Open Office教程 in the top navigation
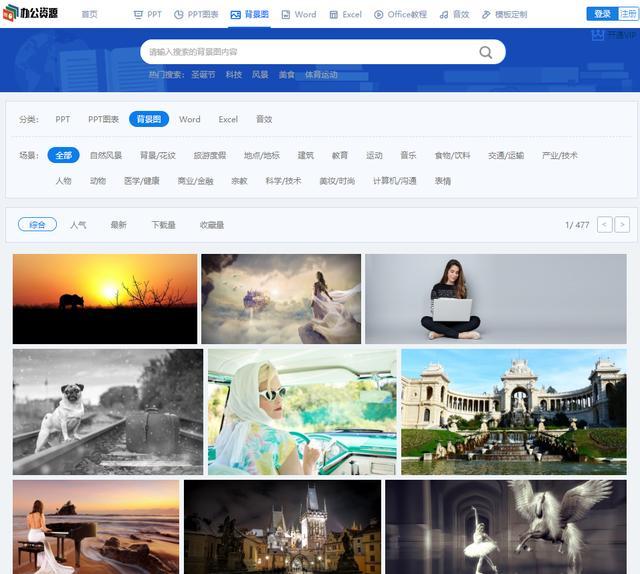The image size is (640, 574). pyautogui.click(x=401, y=15)
